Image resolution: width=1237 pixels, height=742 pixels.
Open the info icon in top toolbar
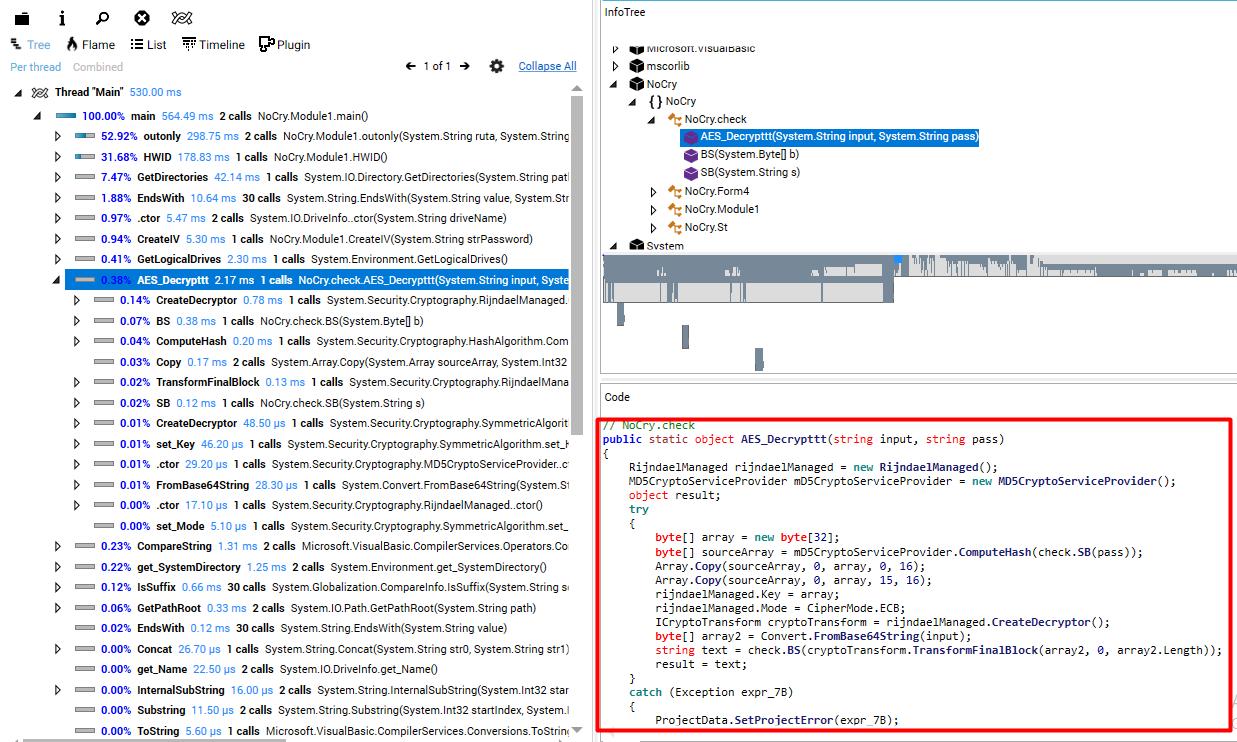point(62,18)
